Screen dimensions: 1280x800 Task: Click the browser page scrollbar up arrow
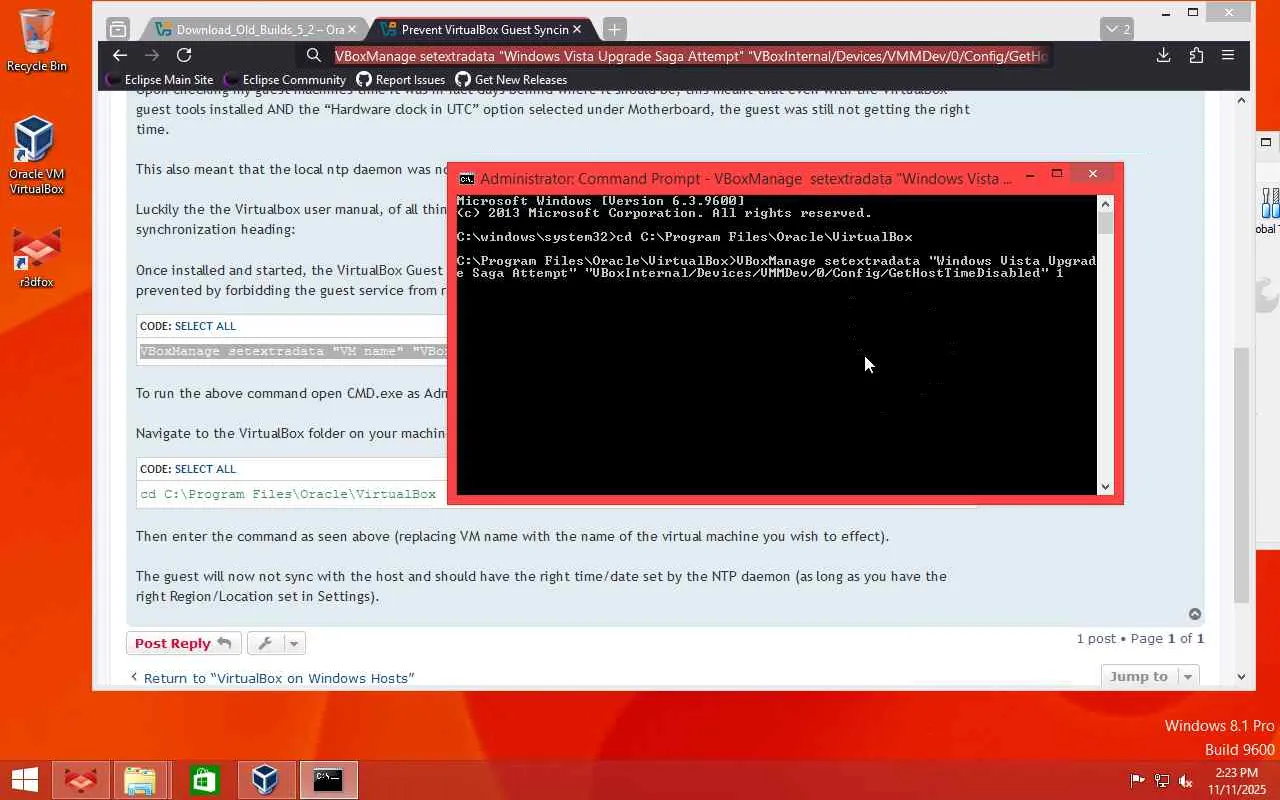coord(1242,100)
